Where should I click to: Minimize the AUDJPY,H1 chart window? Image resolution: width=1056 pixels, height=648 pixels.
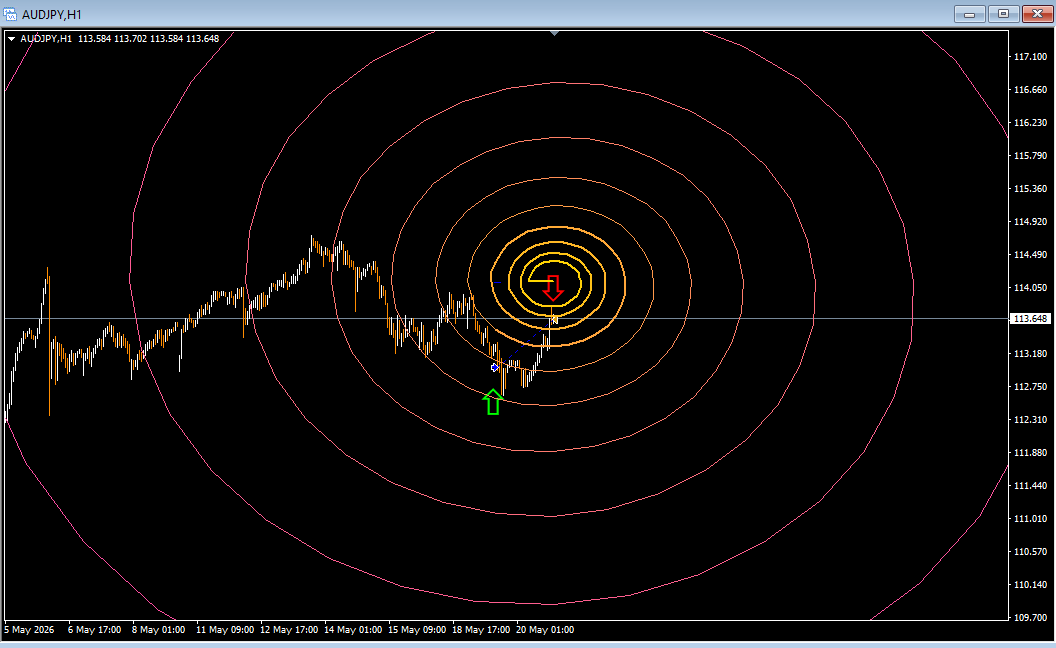[x=970, y=13]
